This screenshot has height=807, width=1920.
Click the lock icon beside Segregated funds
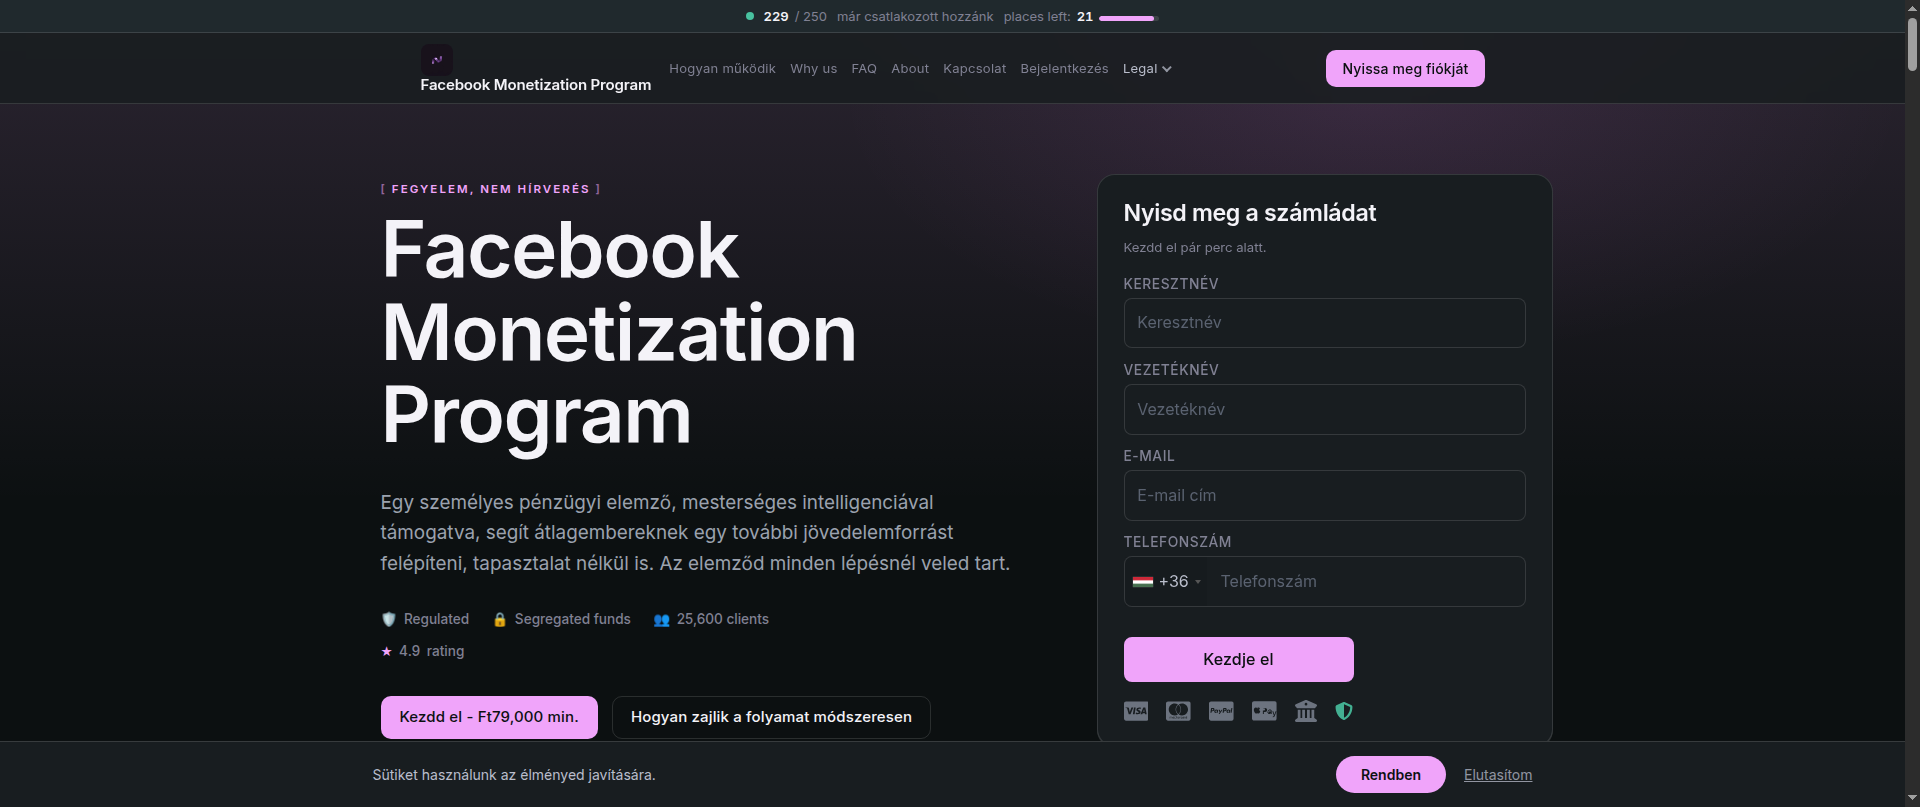pyautogui.click(x=500, y=619)
